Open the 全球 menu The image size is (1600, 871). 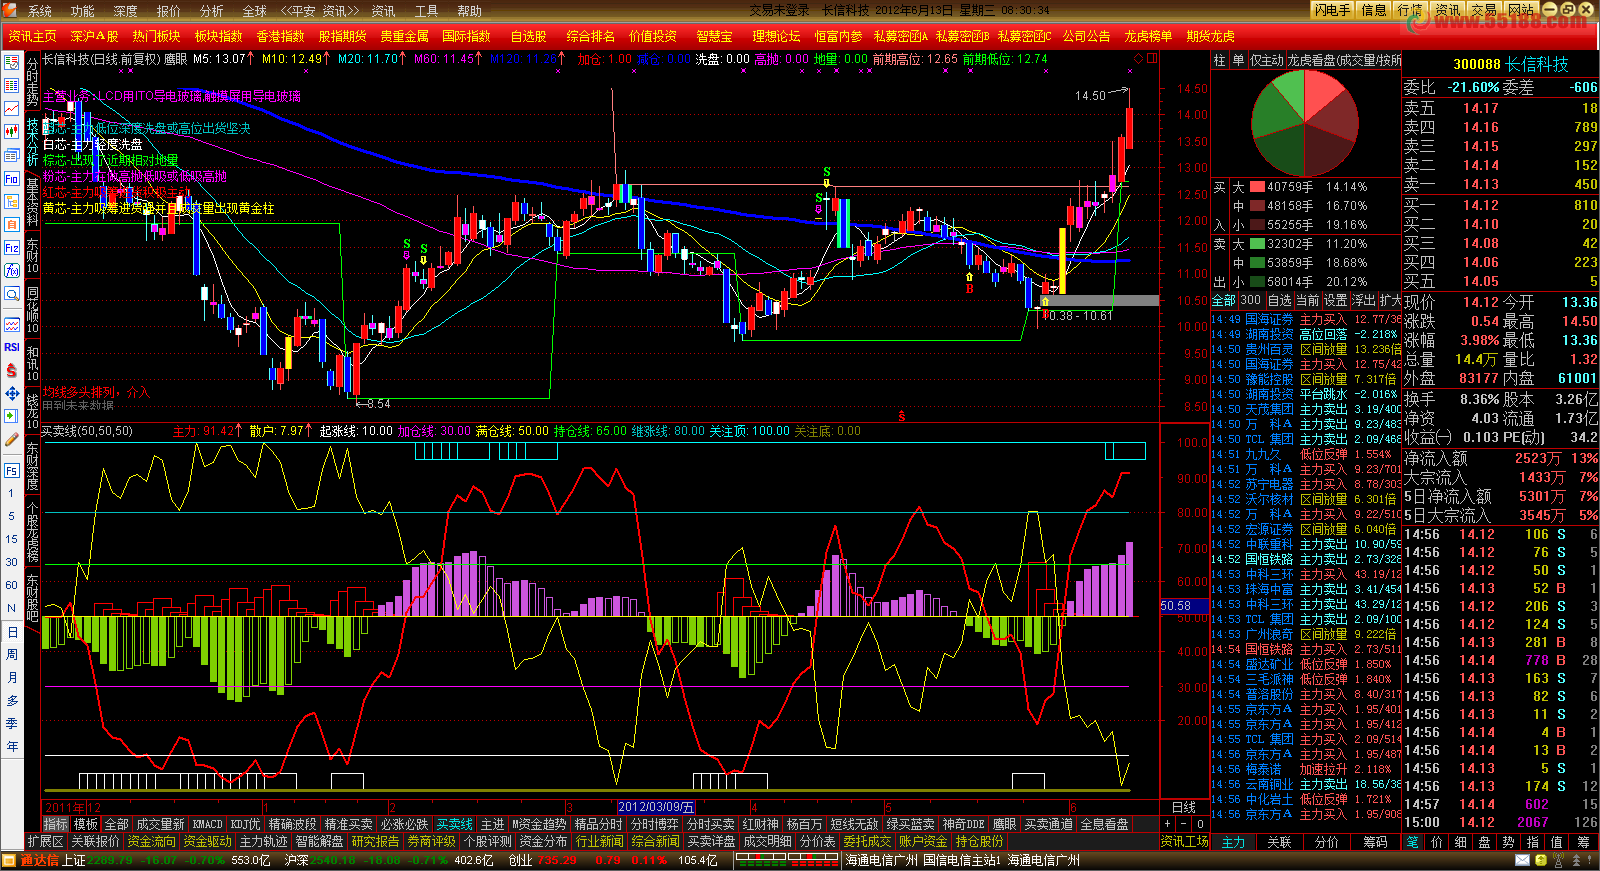pos(255,11)
